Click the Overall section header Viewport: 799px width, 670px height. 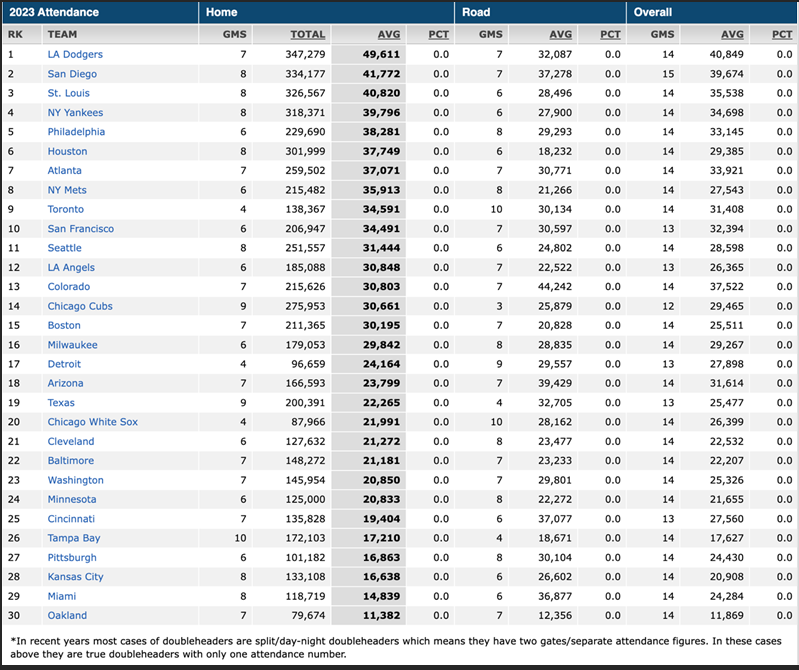653,12
